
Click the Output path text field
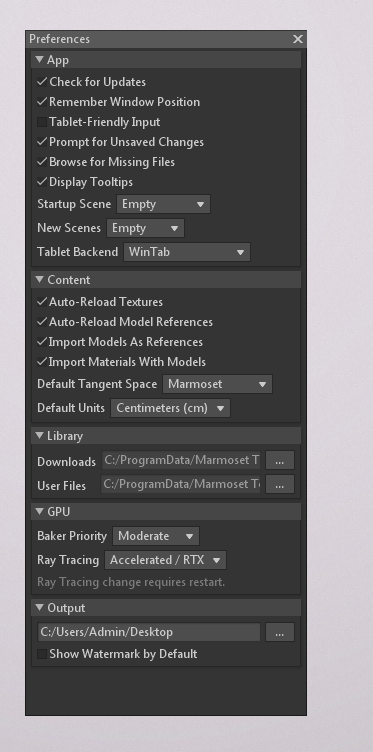149,632
